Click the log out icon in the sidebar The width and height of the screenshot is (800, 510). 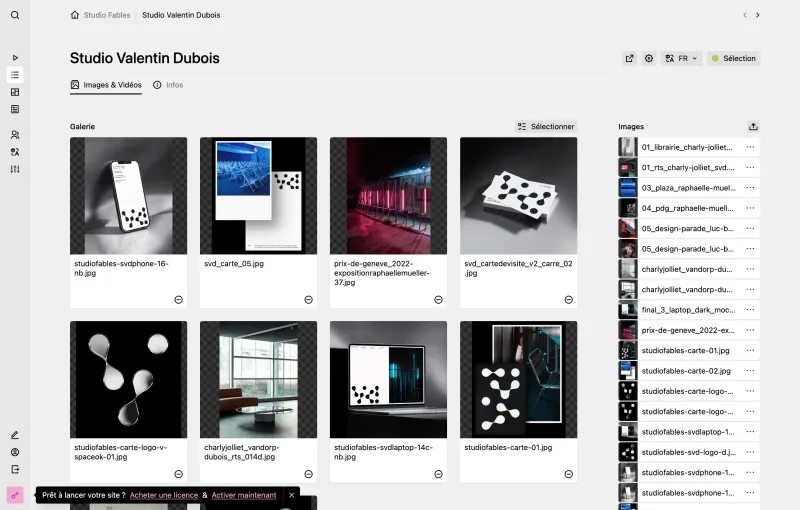15,469
